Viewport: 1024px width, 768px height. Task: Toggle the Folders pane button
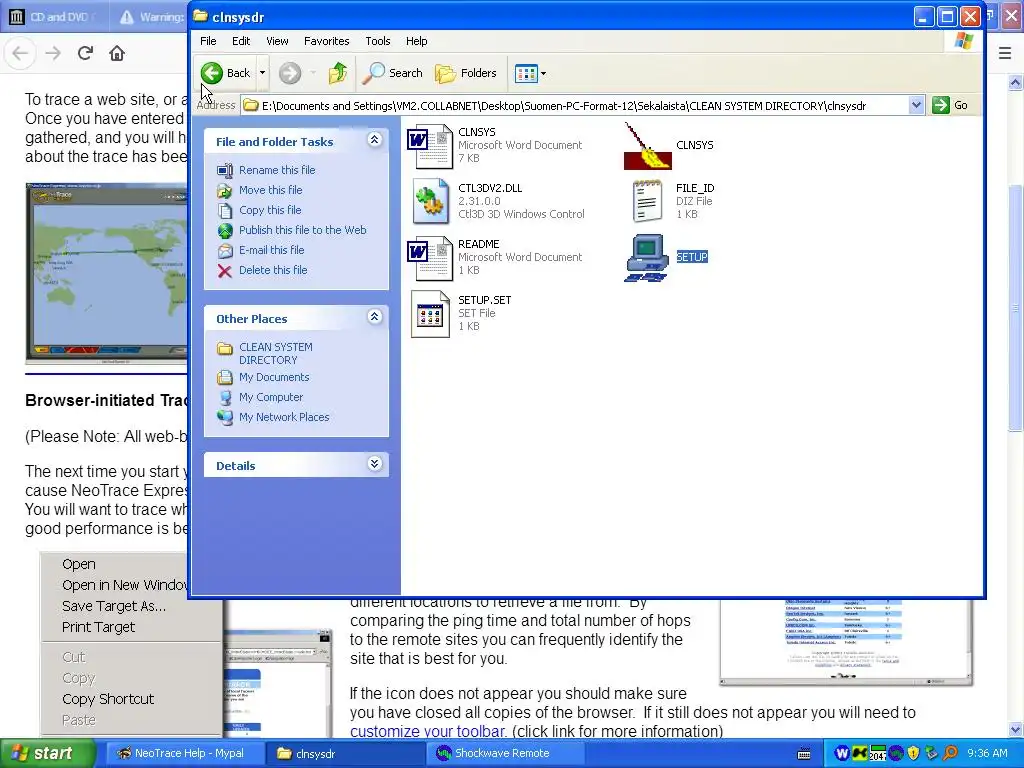[466, 73]
